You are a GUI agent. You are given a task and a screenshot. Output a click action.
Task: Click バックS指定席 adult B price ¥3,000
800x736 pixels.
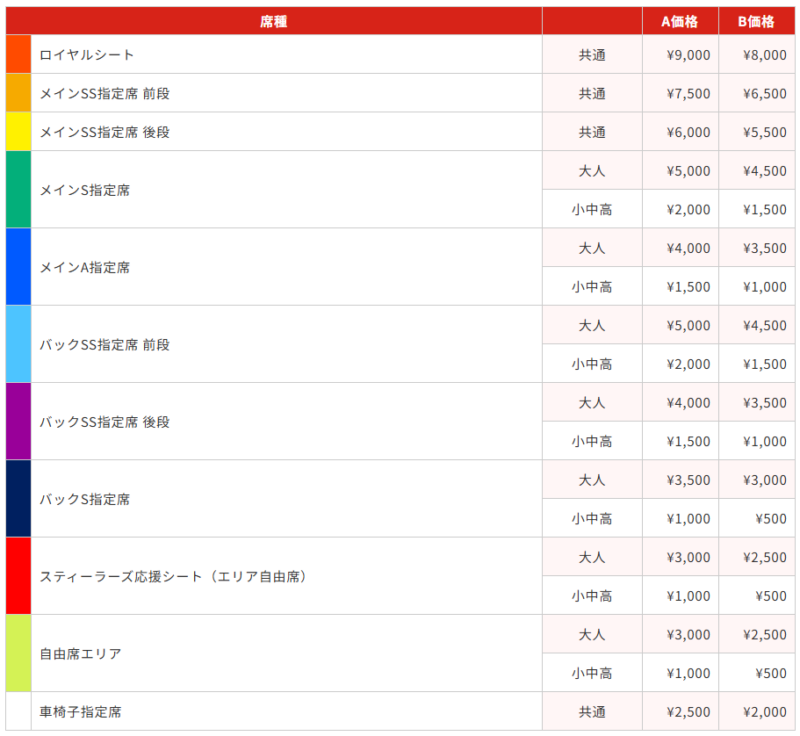(x=765, y=480)
